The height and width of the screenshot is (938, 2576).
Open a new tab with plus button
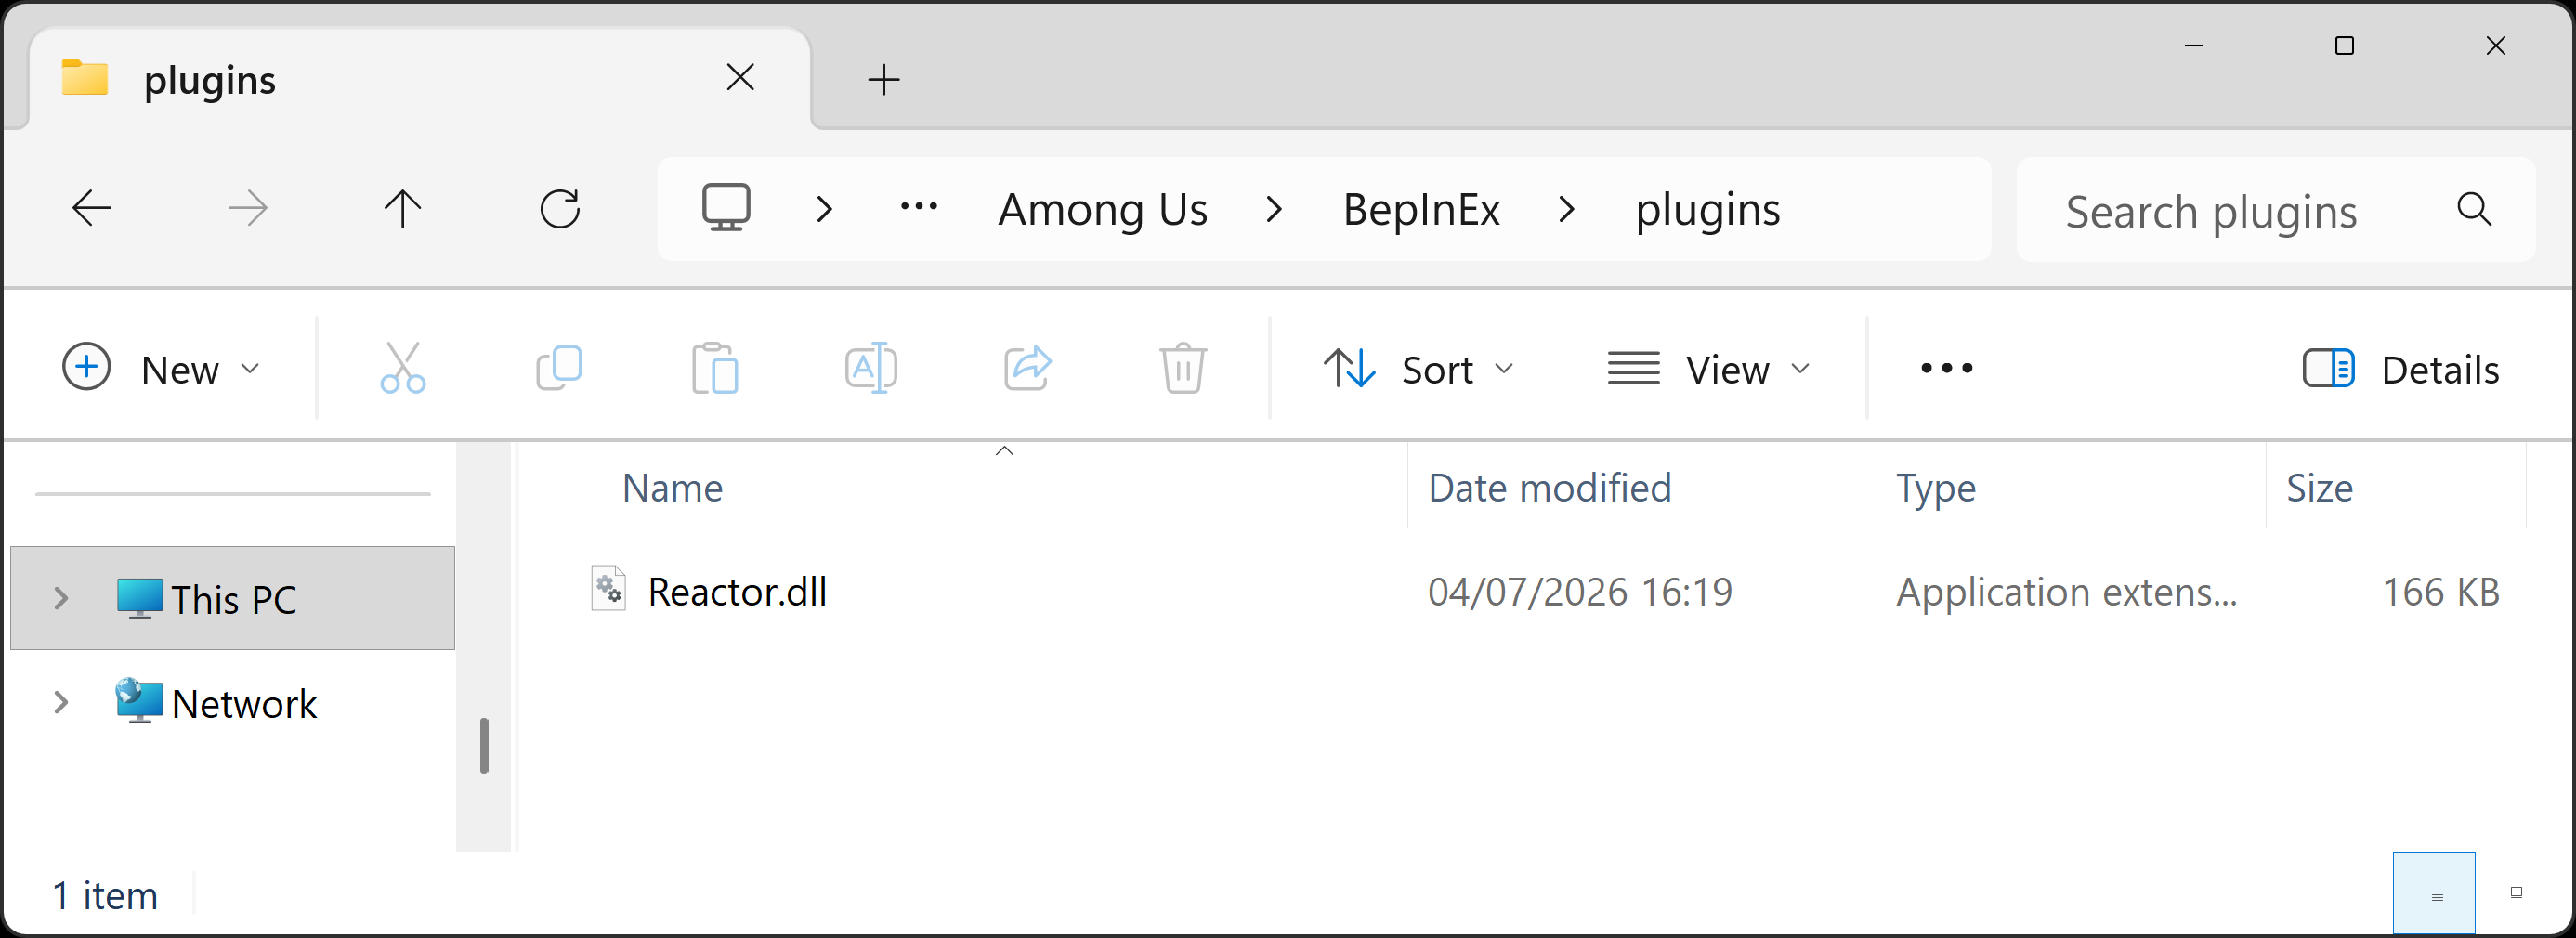click(x=884, y=79)
